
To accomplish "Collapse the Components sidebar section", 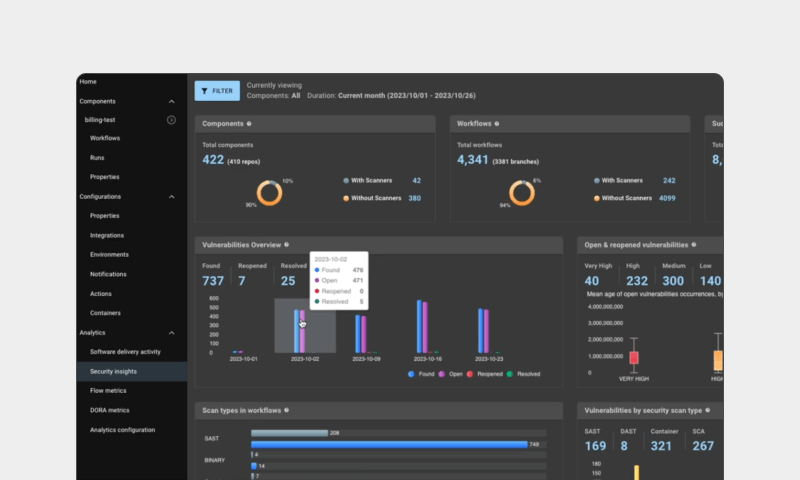I will (x=171, y=102).
